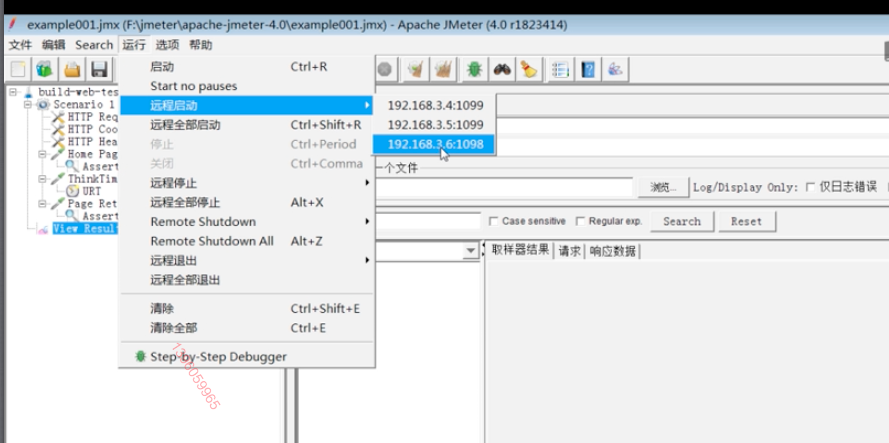Image resolution: width=889 pixels, height=443 pixels.
Task: Collapse the Scenario 1 tree node
Action: (x=28, y=105)
